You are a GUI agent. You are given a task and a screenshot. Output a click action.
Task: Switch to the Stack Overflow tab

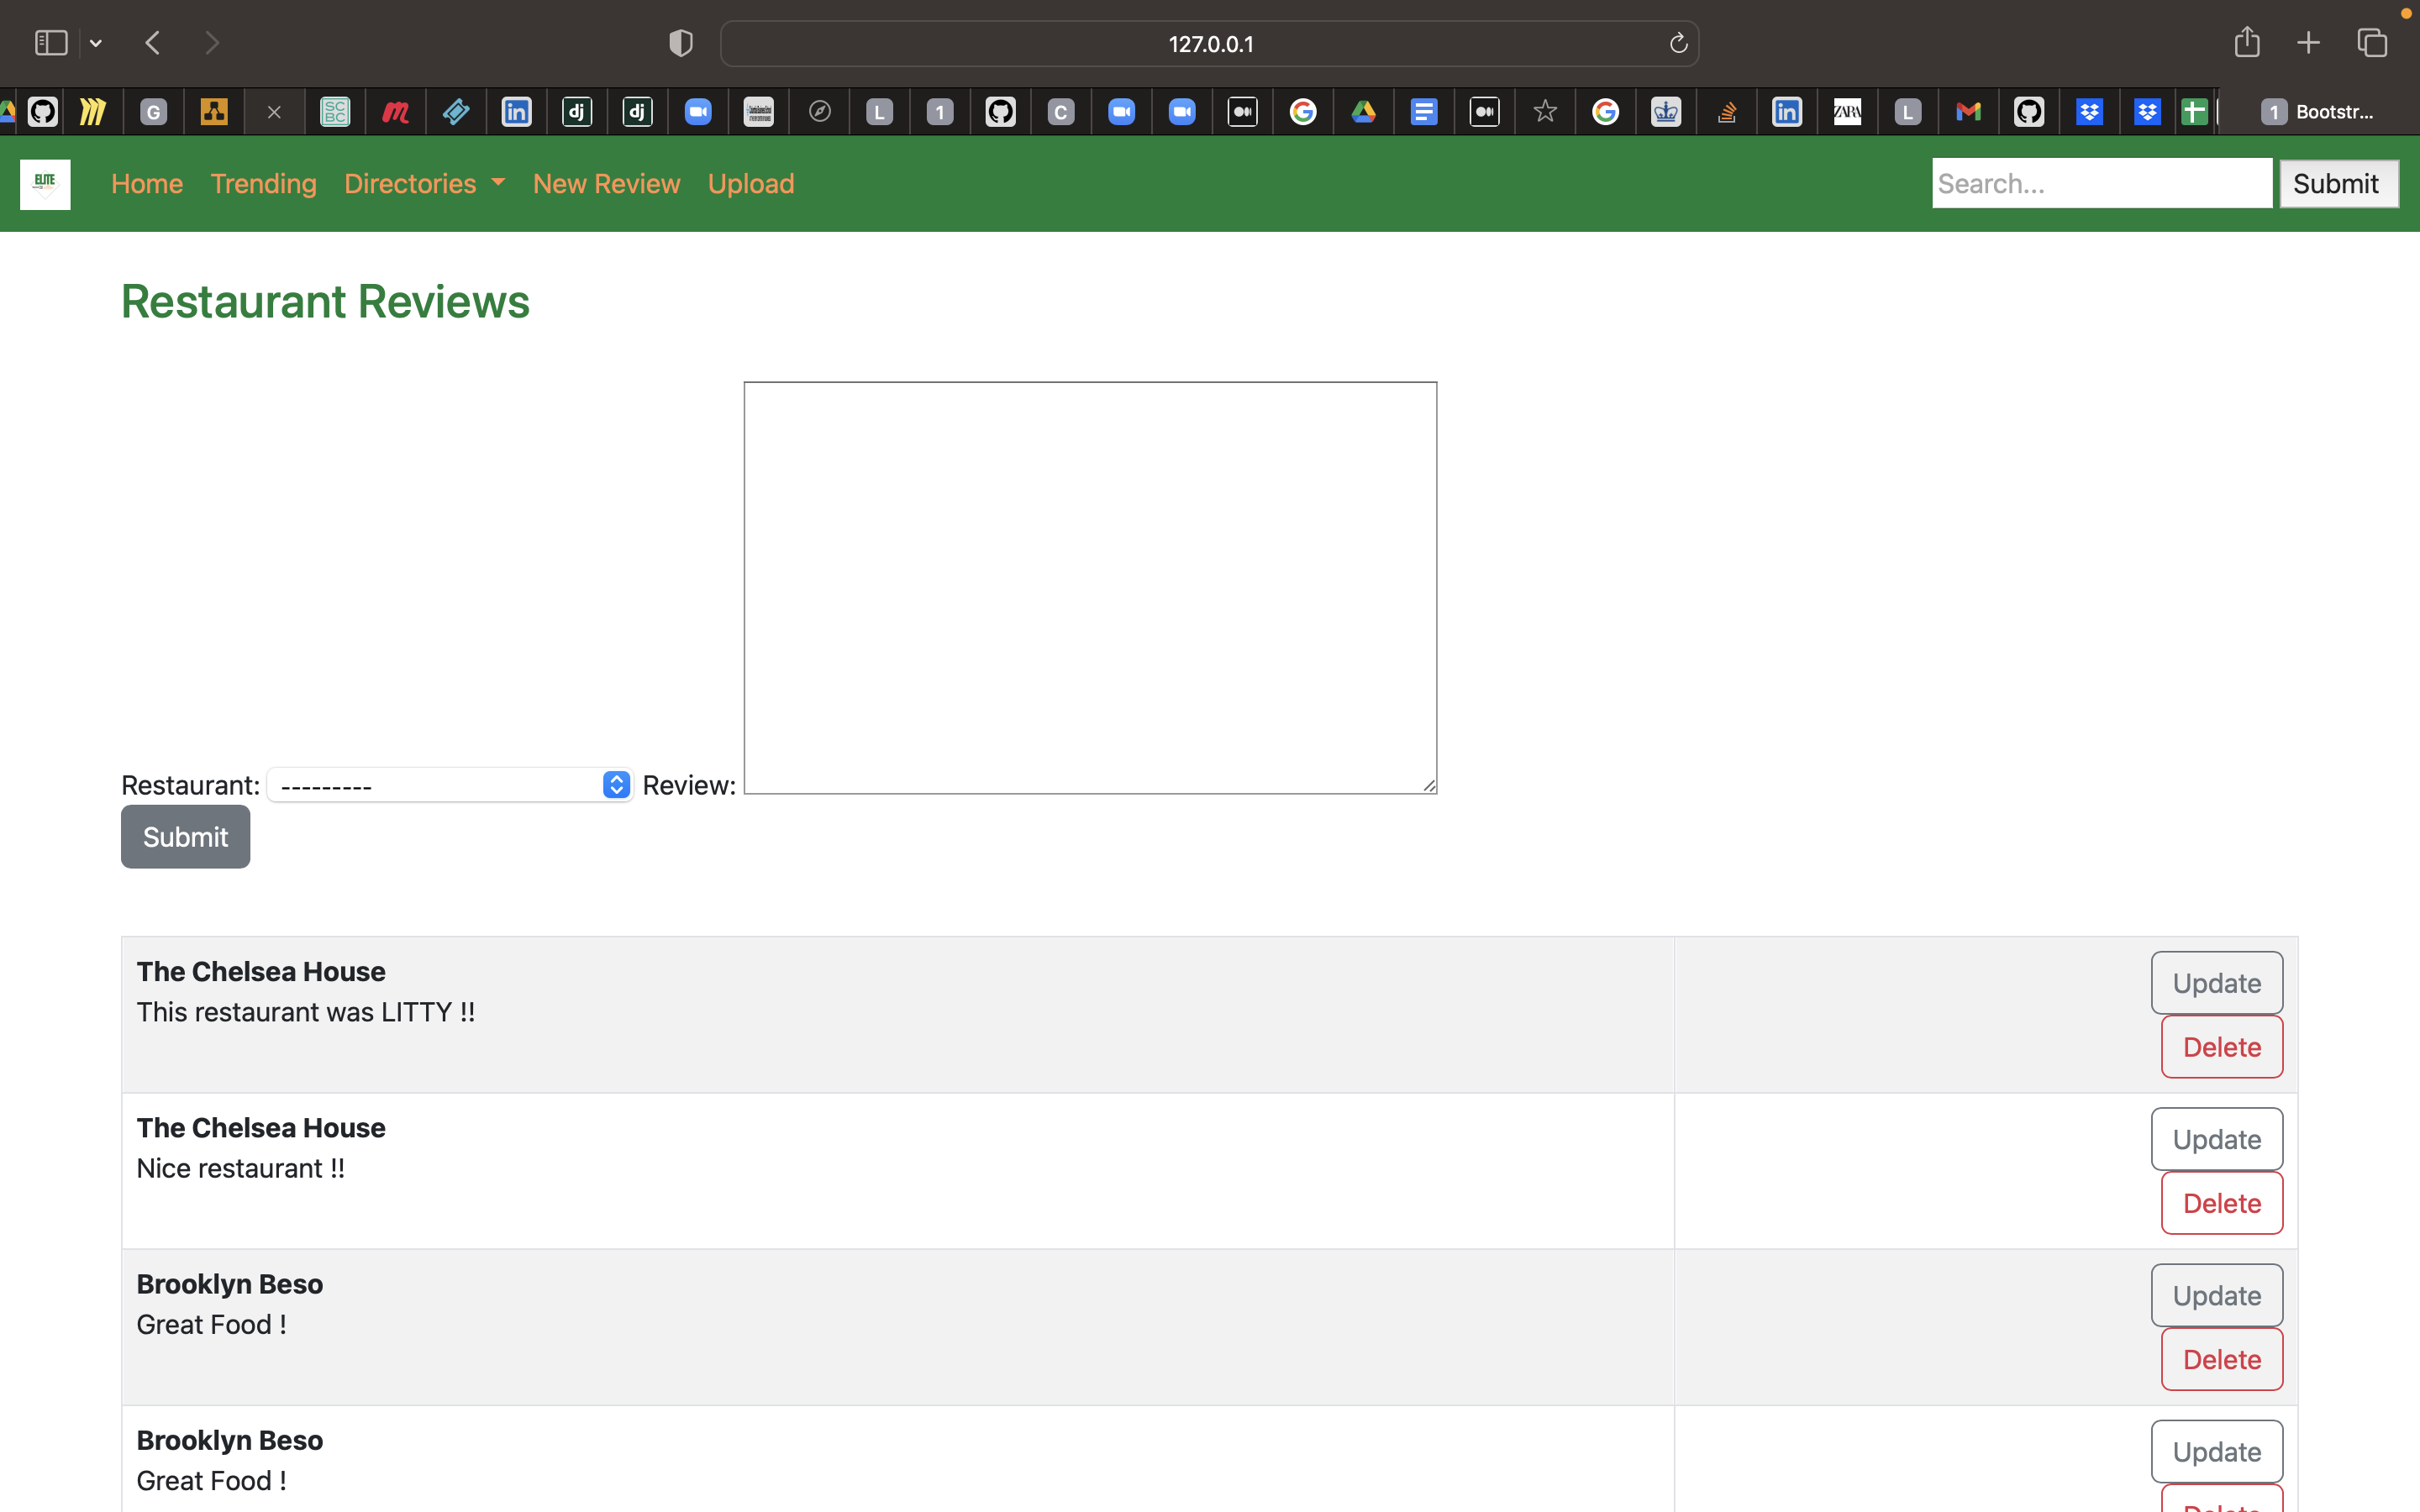(1726, 112)
